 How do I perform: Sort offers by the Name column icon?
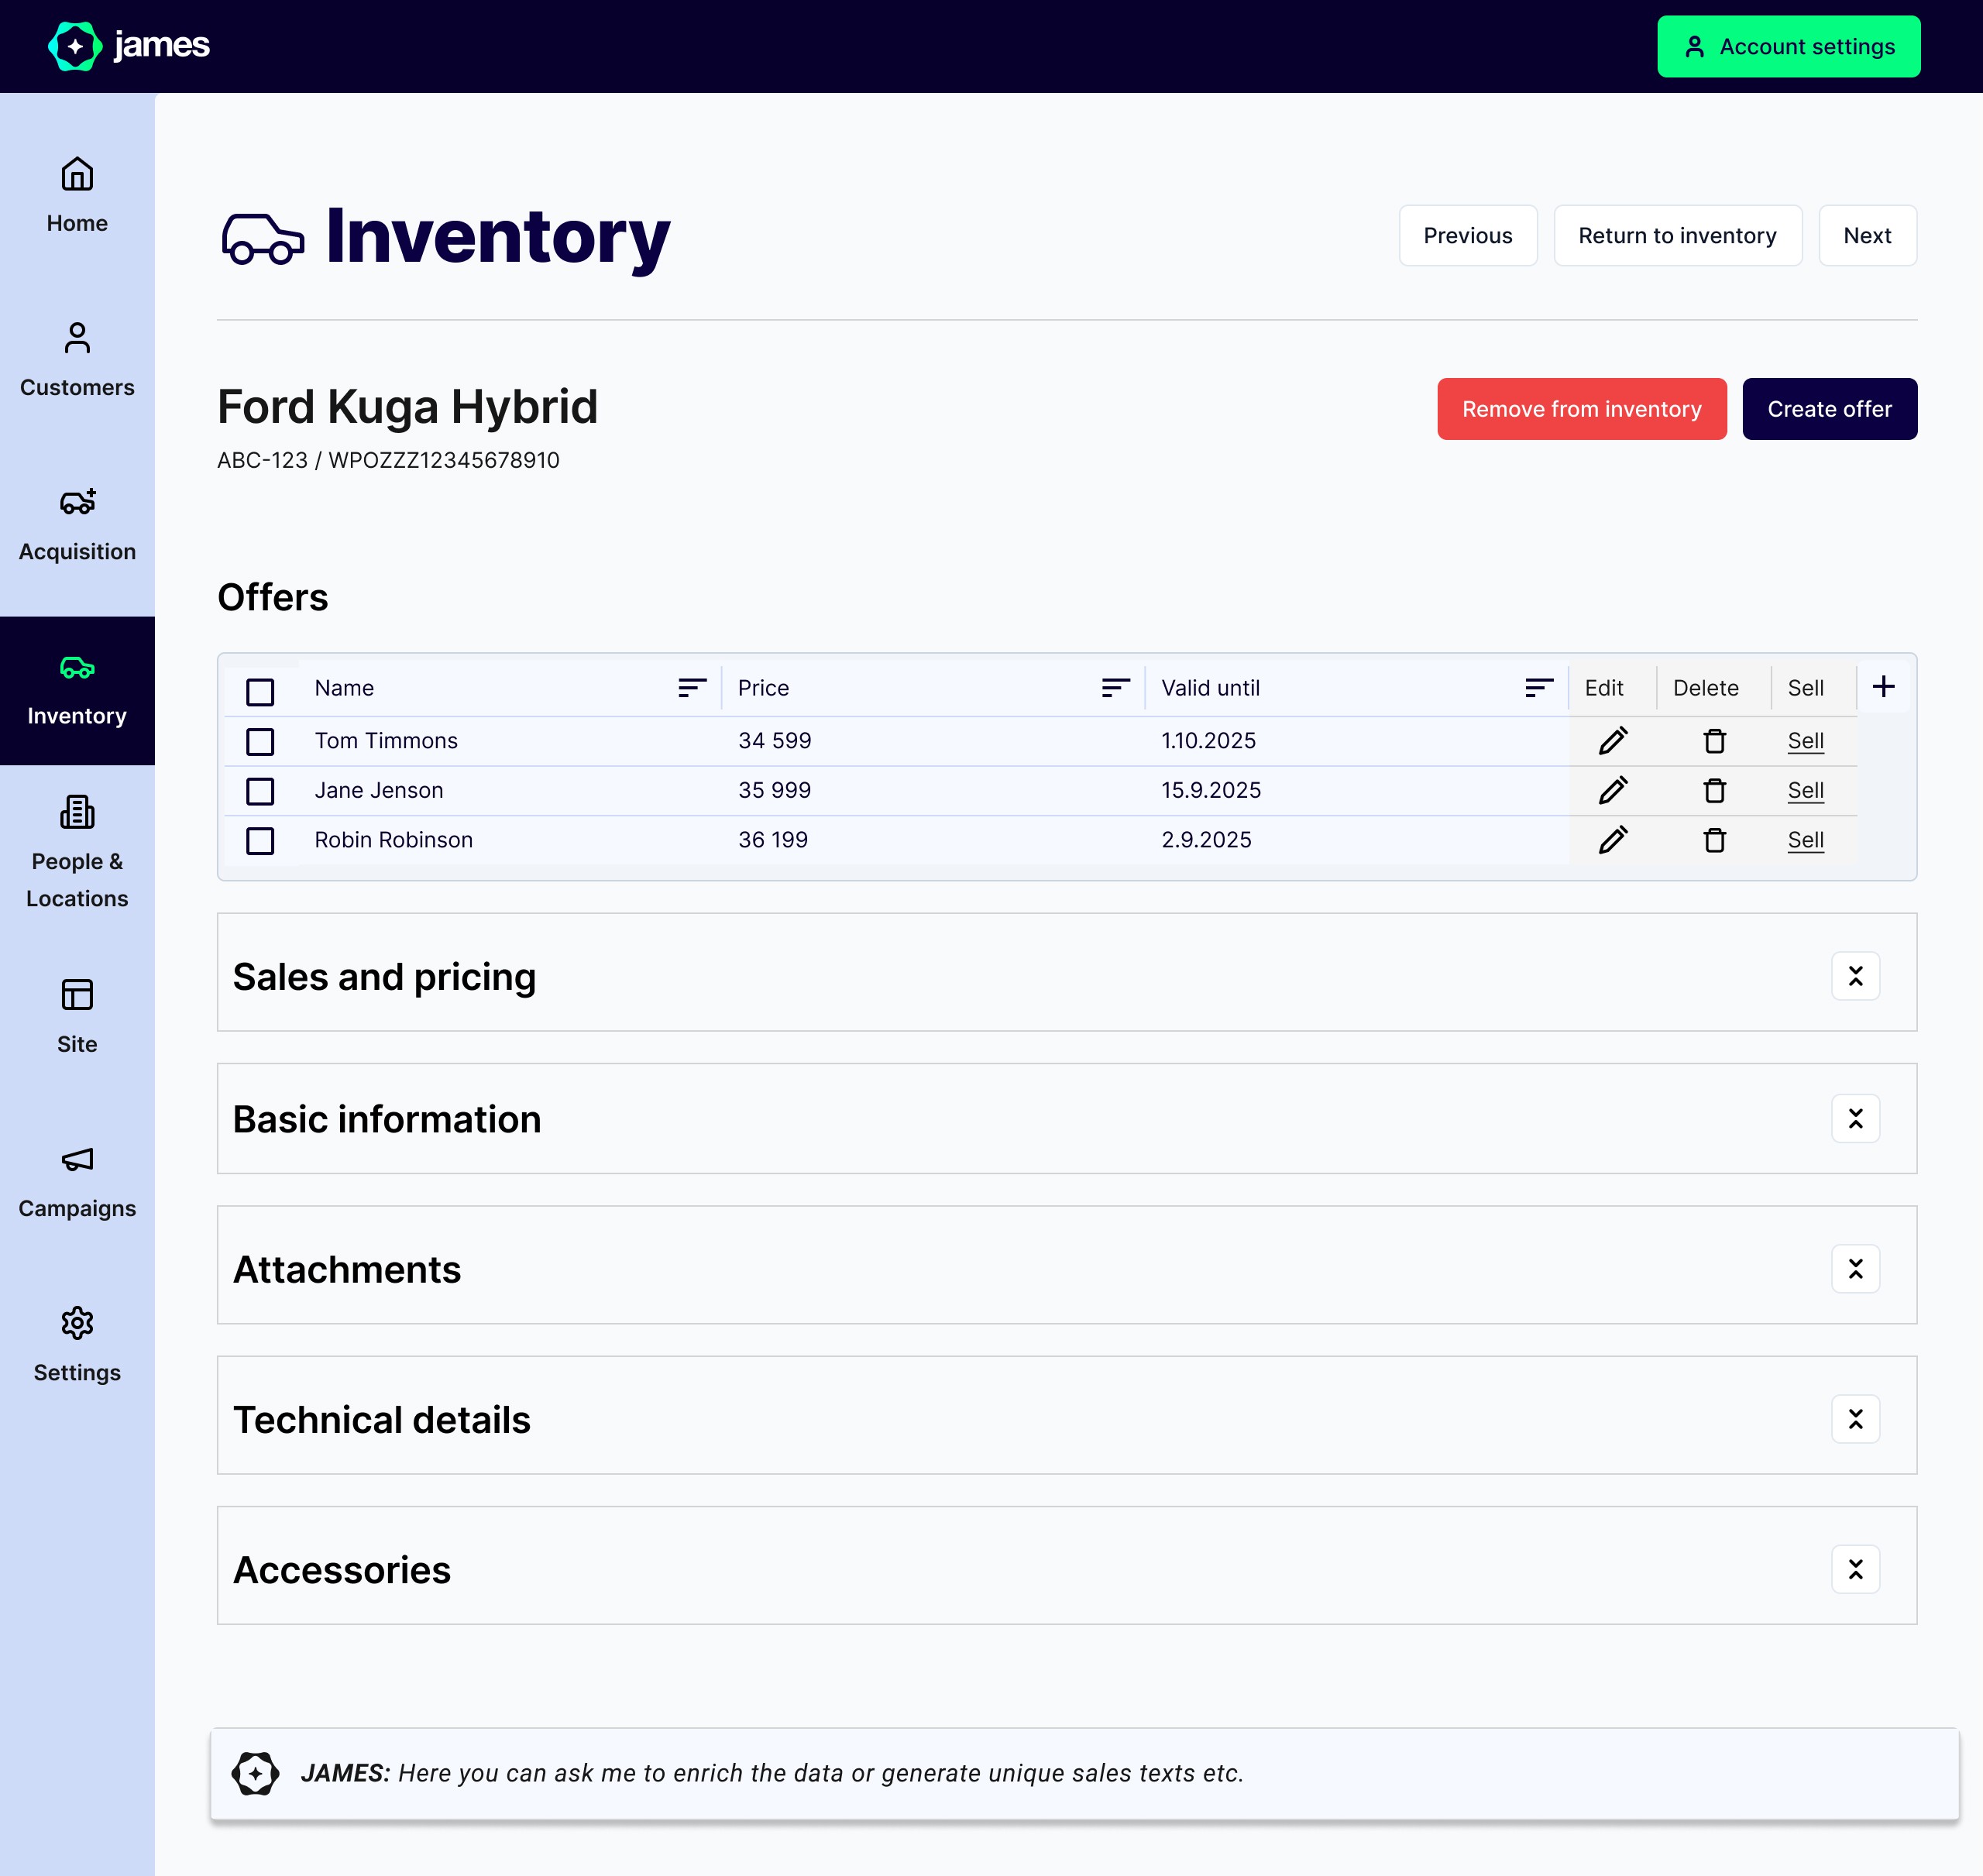click(691, 688)
